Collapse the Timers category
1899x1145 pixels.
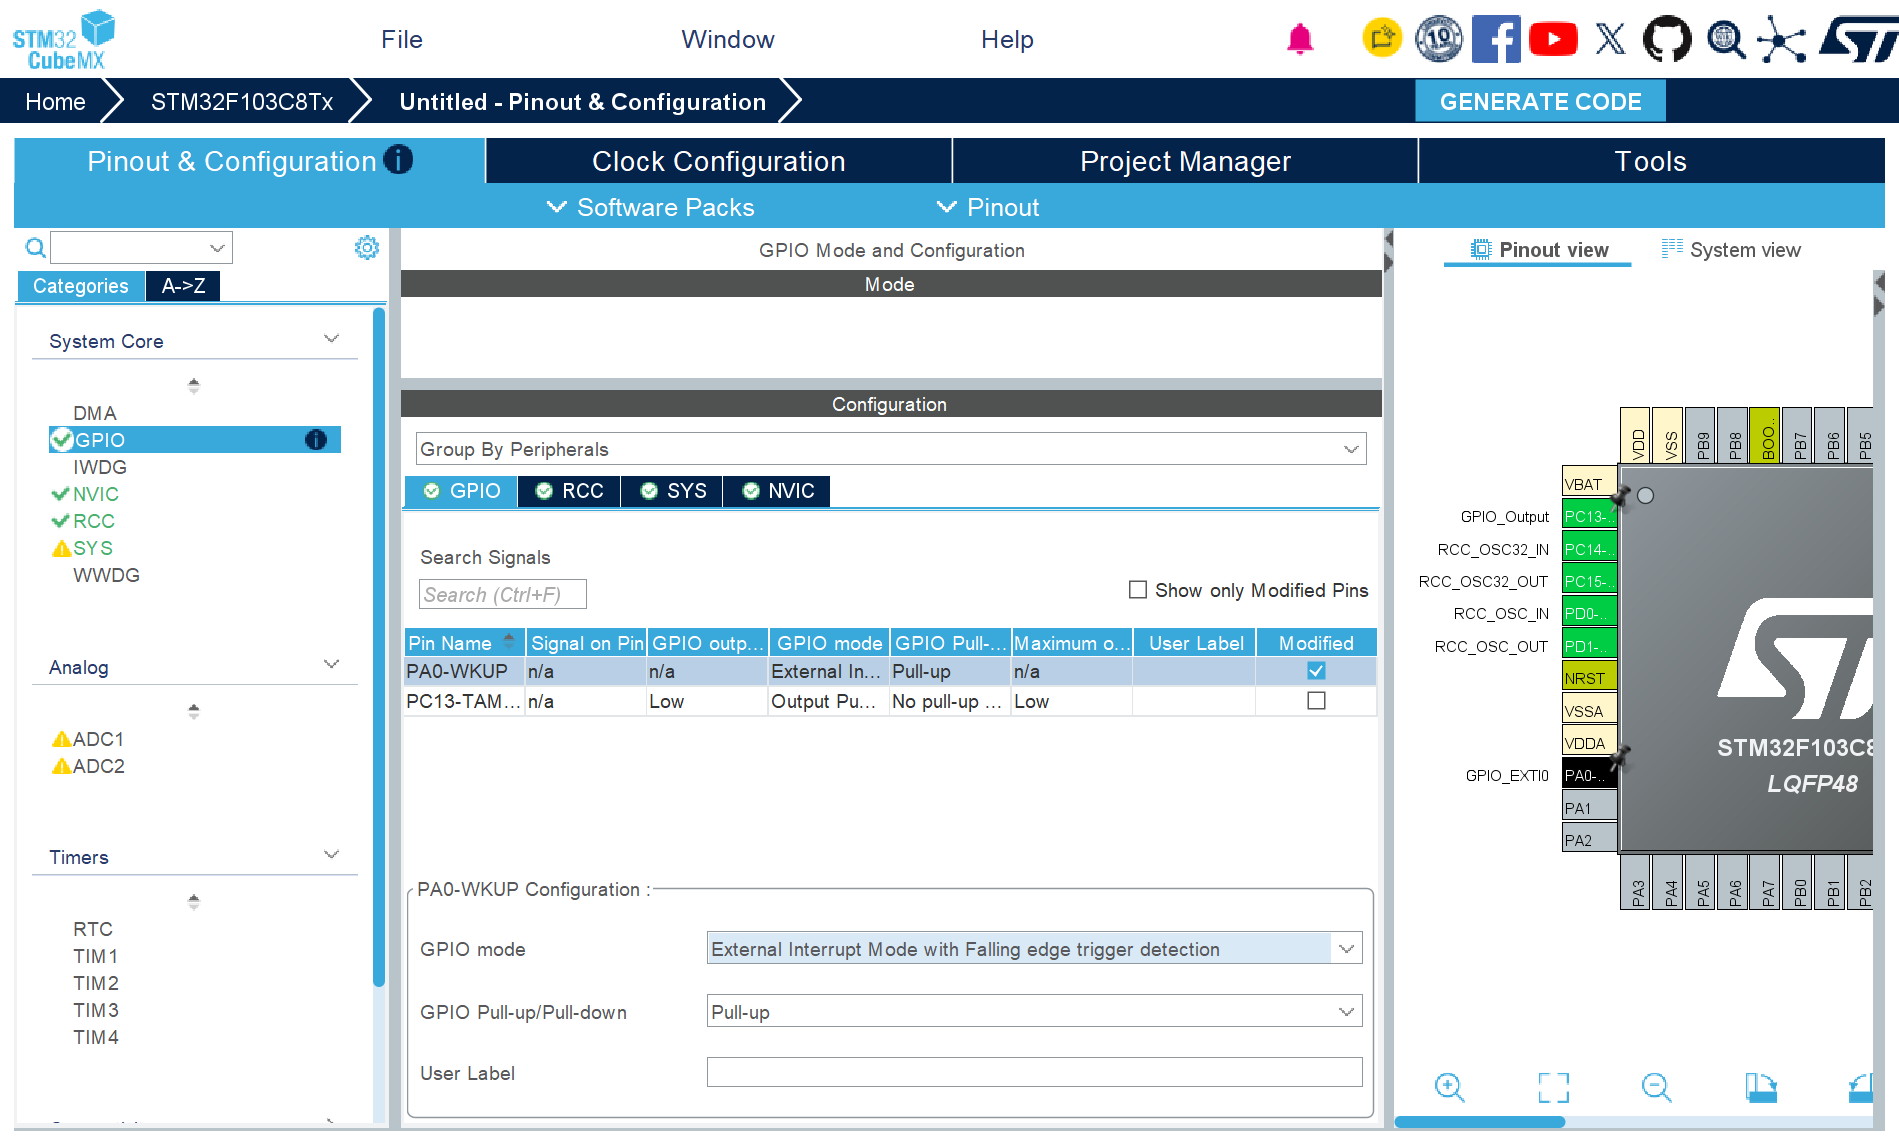click(x=332, y=855)
